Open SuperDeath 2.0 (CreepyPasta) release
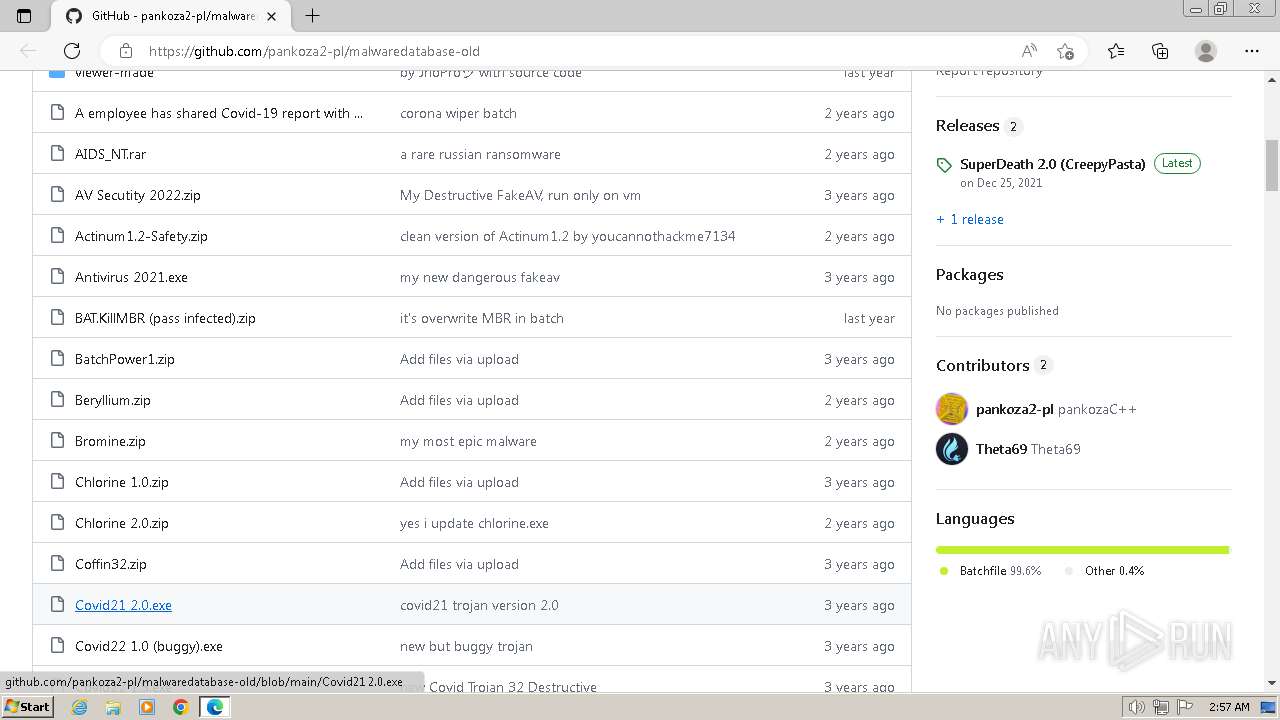This screenshot has width=1280, height=720. [1052, 164]
